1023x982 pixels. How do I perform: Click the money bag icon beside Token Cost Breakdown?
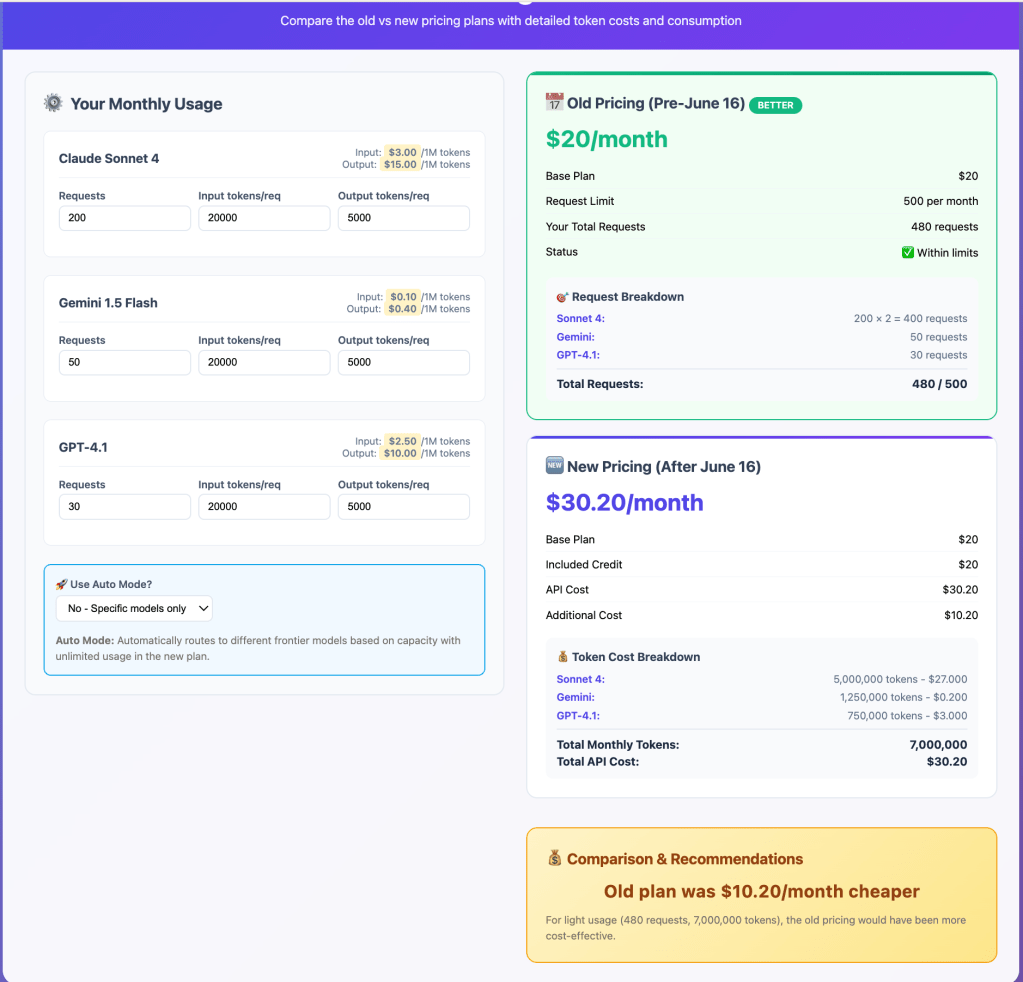(x=562, y=657)
